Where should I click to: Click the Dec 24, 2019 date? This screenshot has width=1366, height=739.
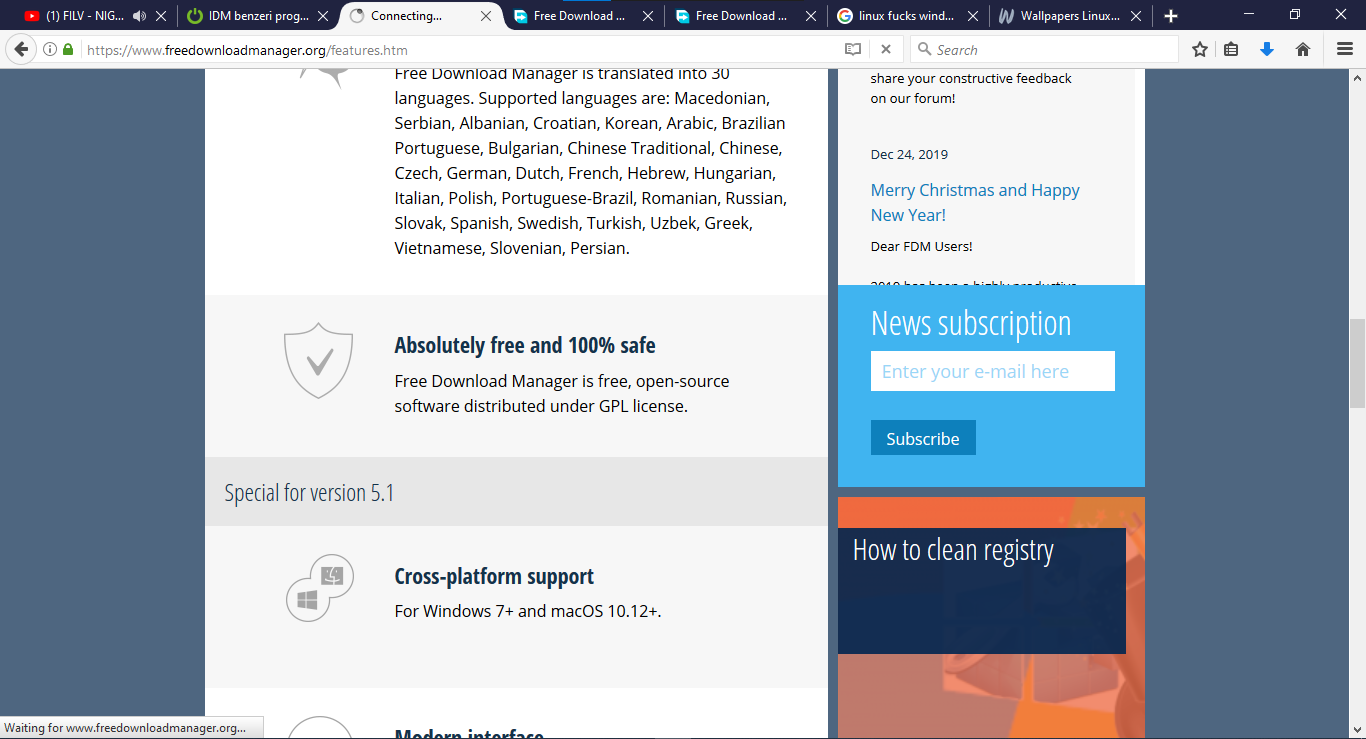coord(909,154)
